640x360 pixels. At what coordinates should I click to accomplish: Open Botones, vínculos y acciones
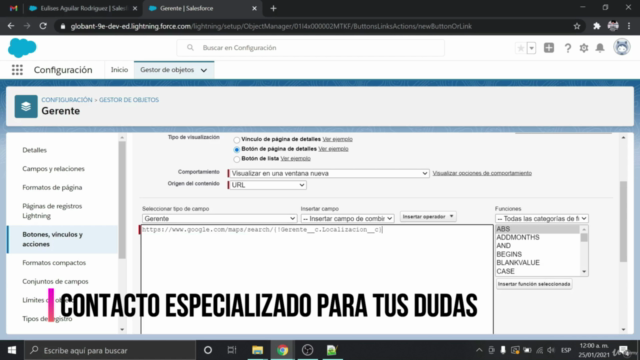[53, 239]
